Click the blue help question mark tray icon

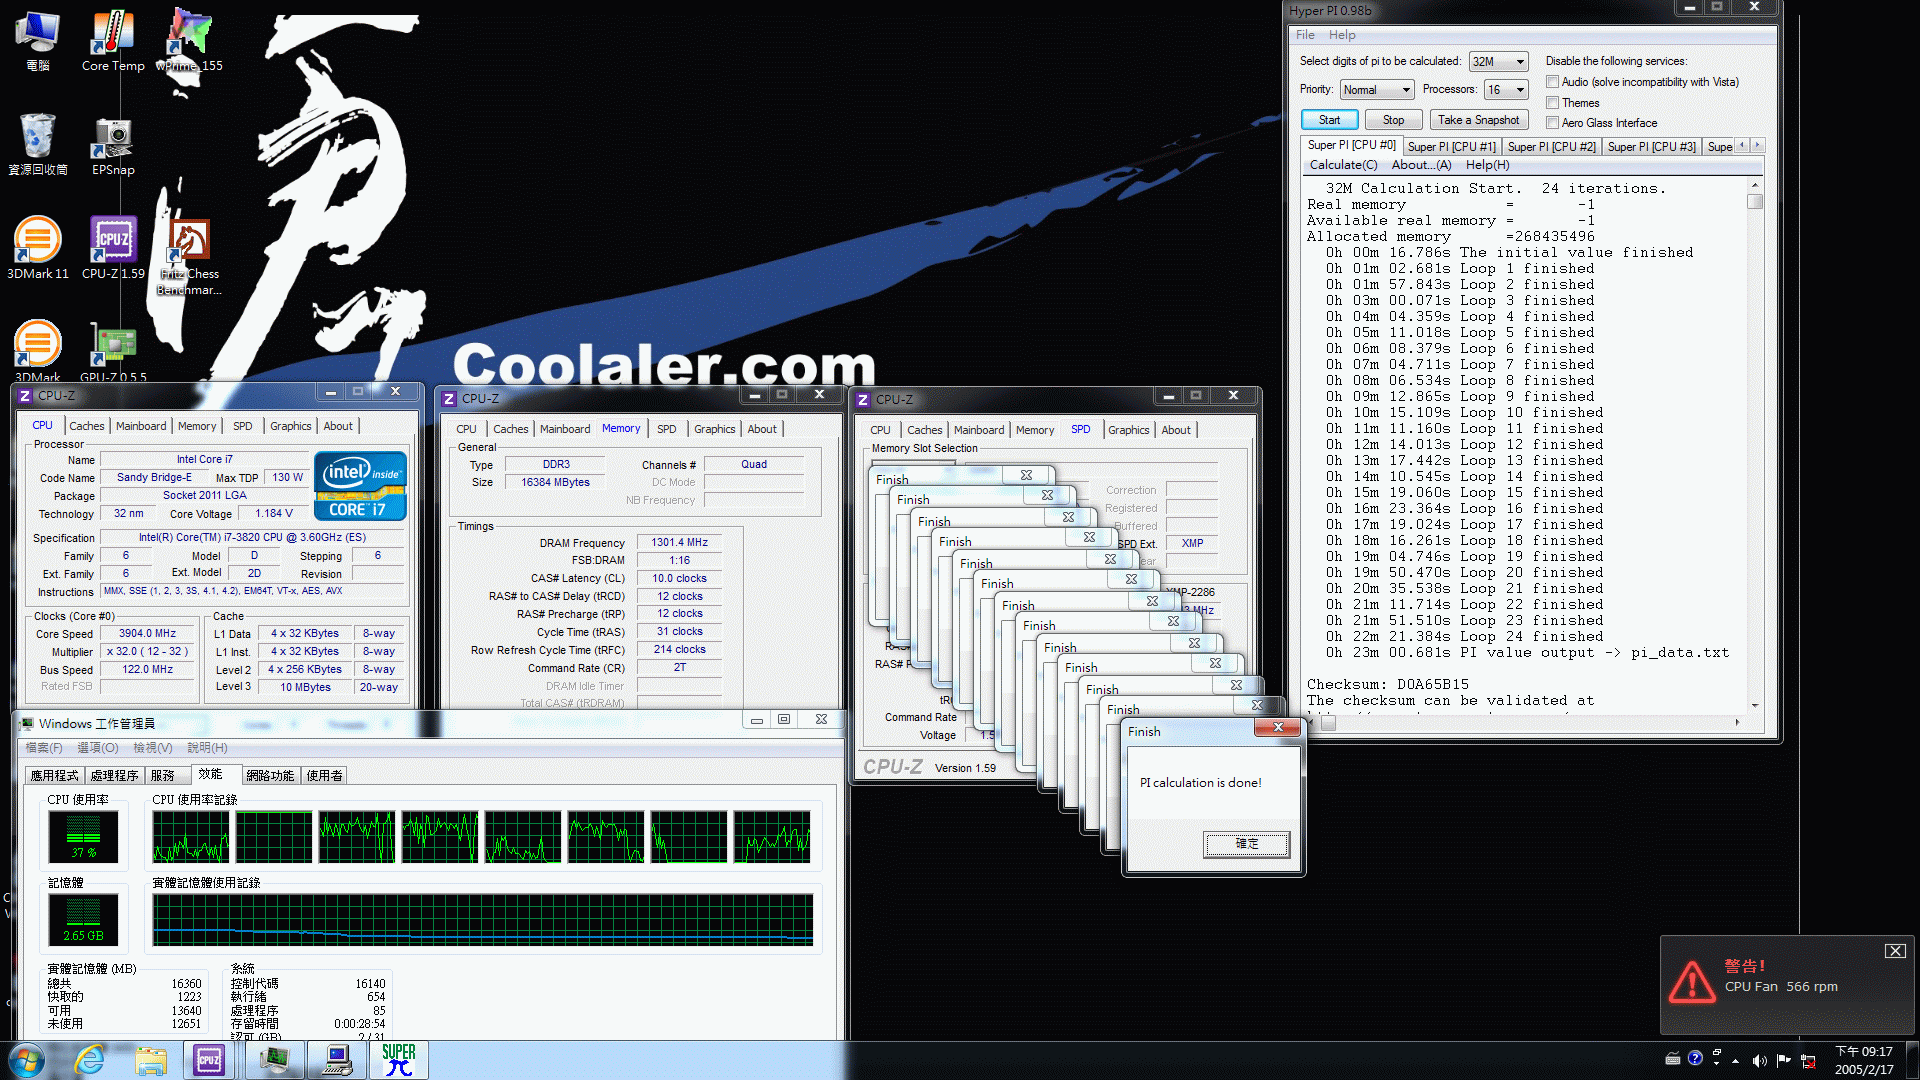click(x=1695, y=1058)
